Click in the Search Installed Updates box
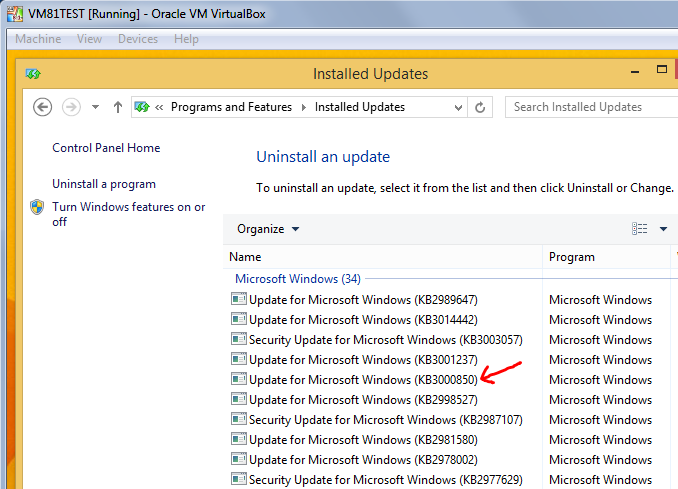This screenshot has width=678, height=489. coord(590,107)
